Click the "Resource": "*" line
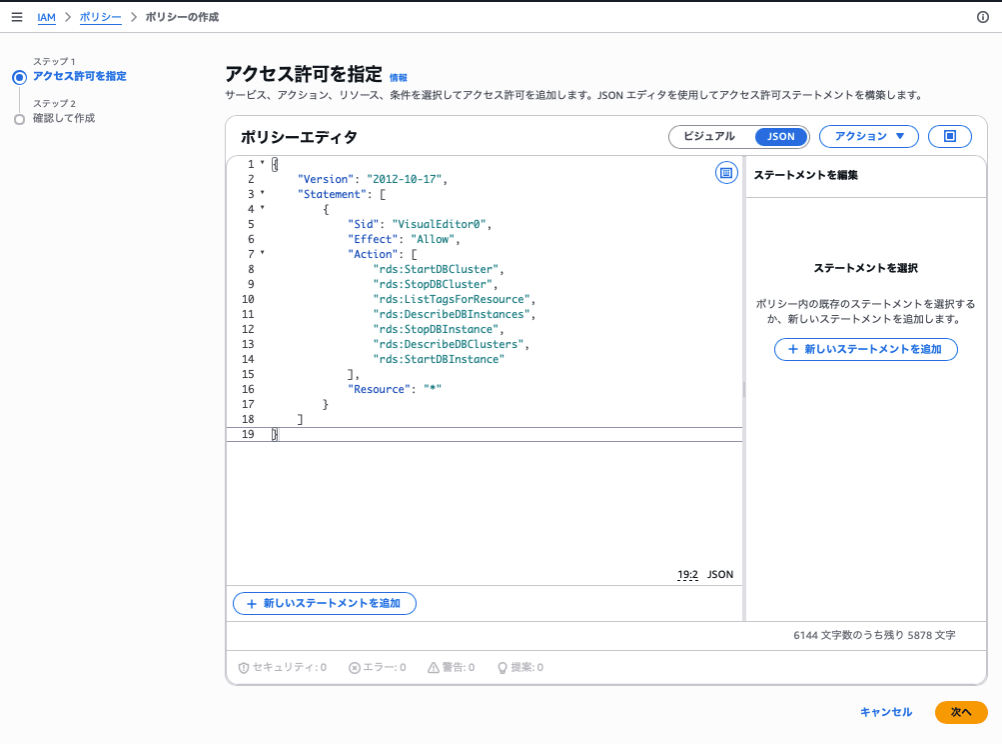Image resolution: width=1002 pixels, height=744 pixels. tap(394, 389)
